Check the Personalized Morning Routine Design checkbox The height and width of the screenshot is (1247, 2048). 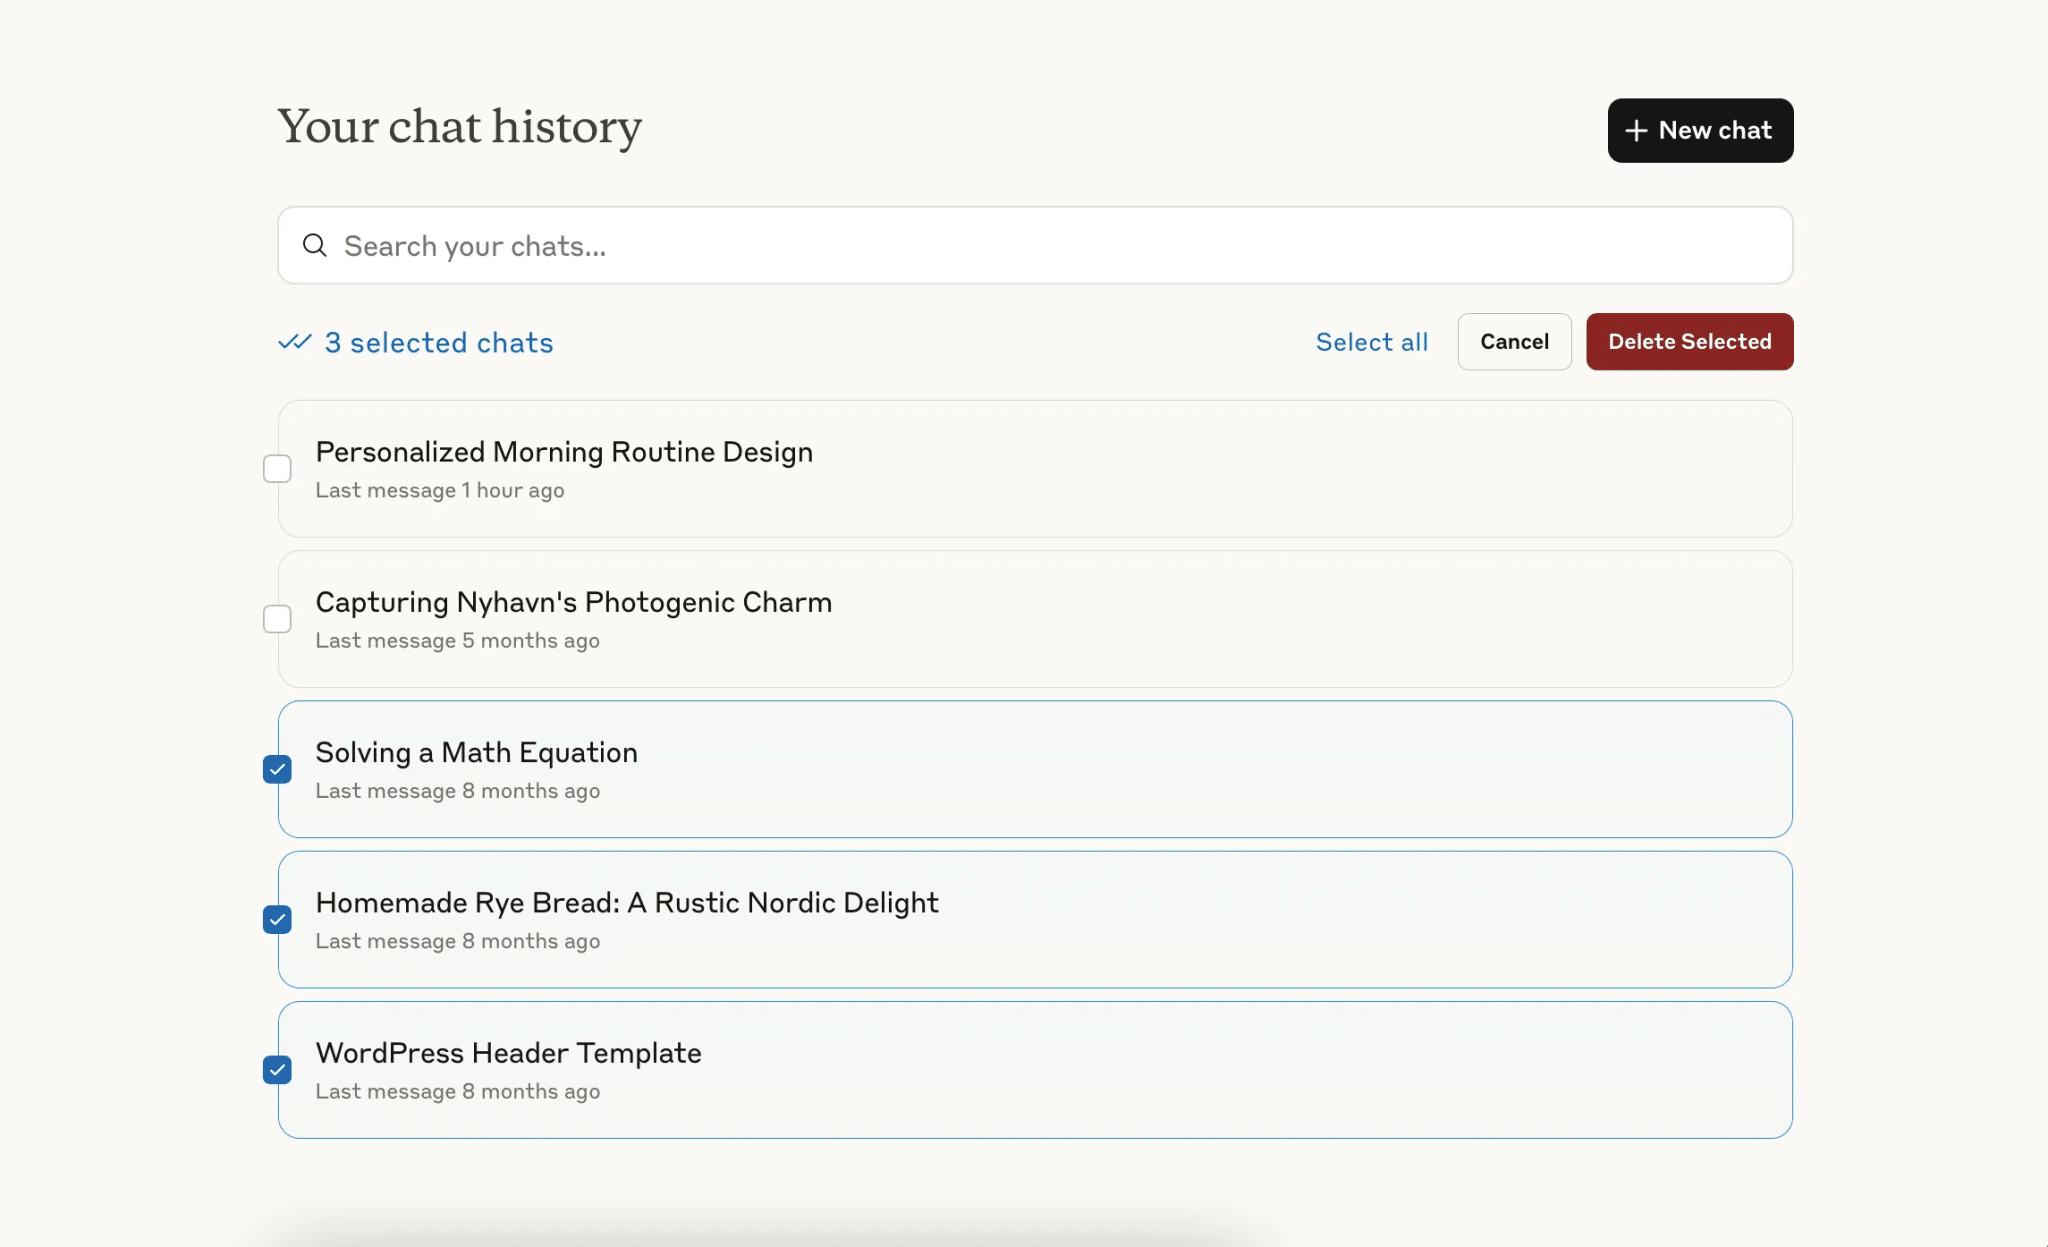click(277, 468)
